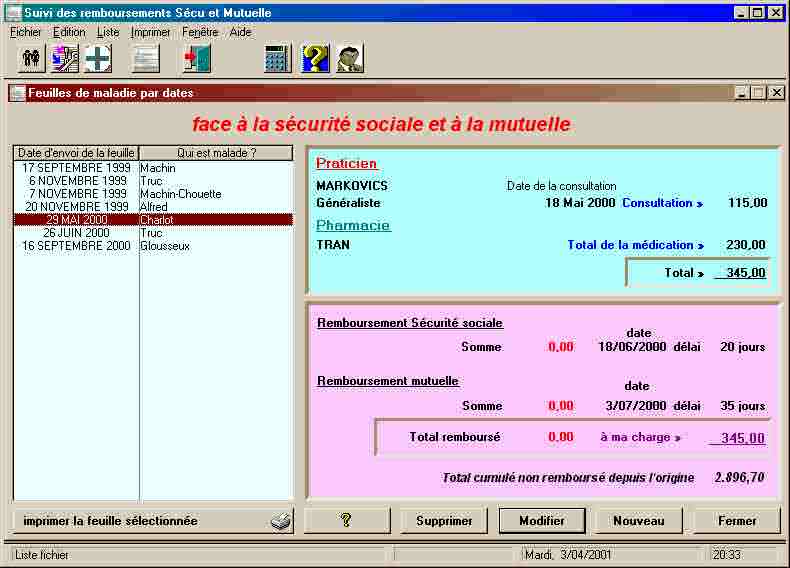790x568 pixels.
Task: Click the Consultation link label
Action: tap(663, 203)
